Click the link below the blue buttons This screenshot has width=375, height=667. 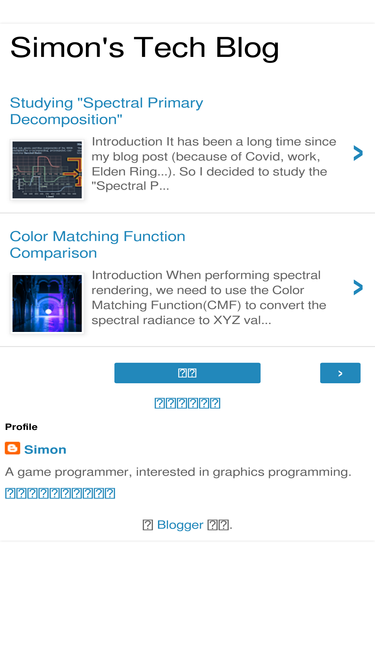point(187,403)
